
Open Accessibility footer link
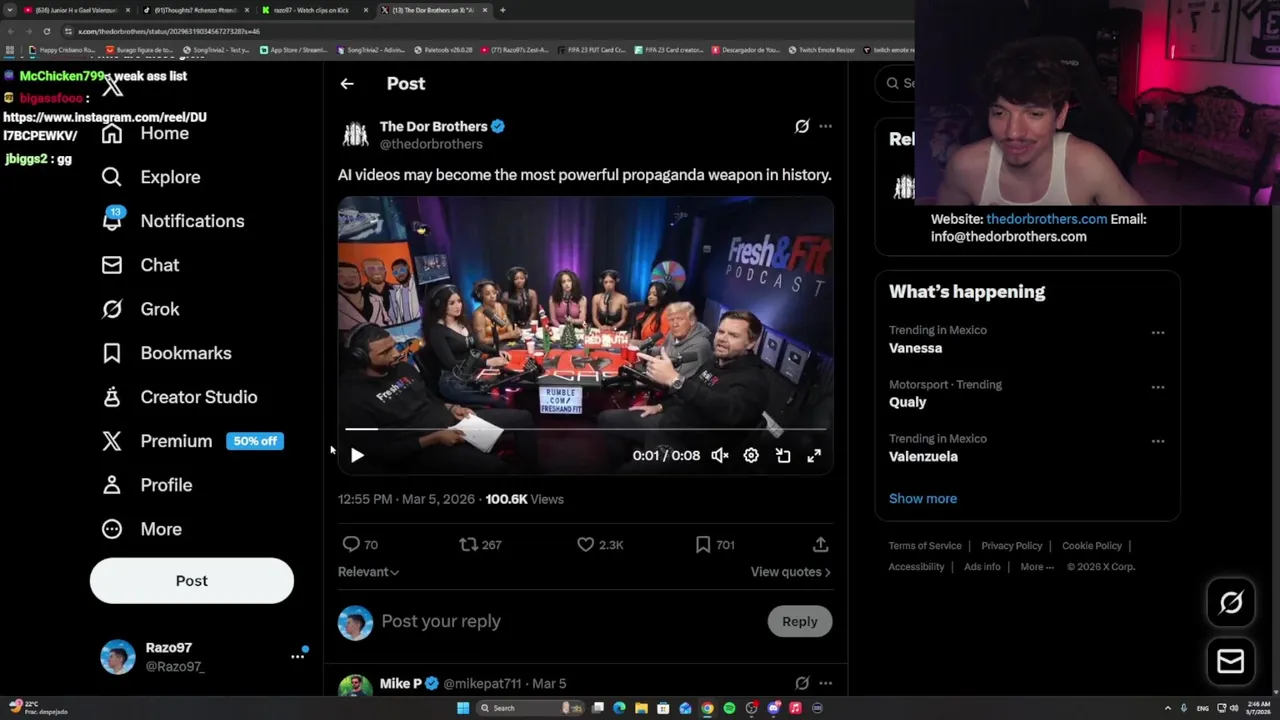point(916,567)
